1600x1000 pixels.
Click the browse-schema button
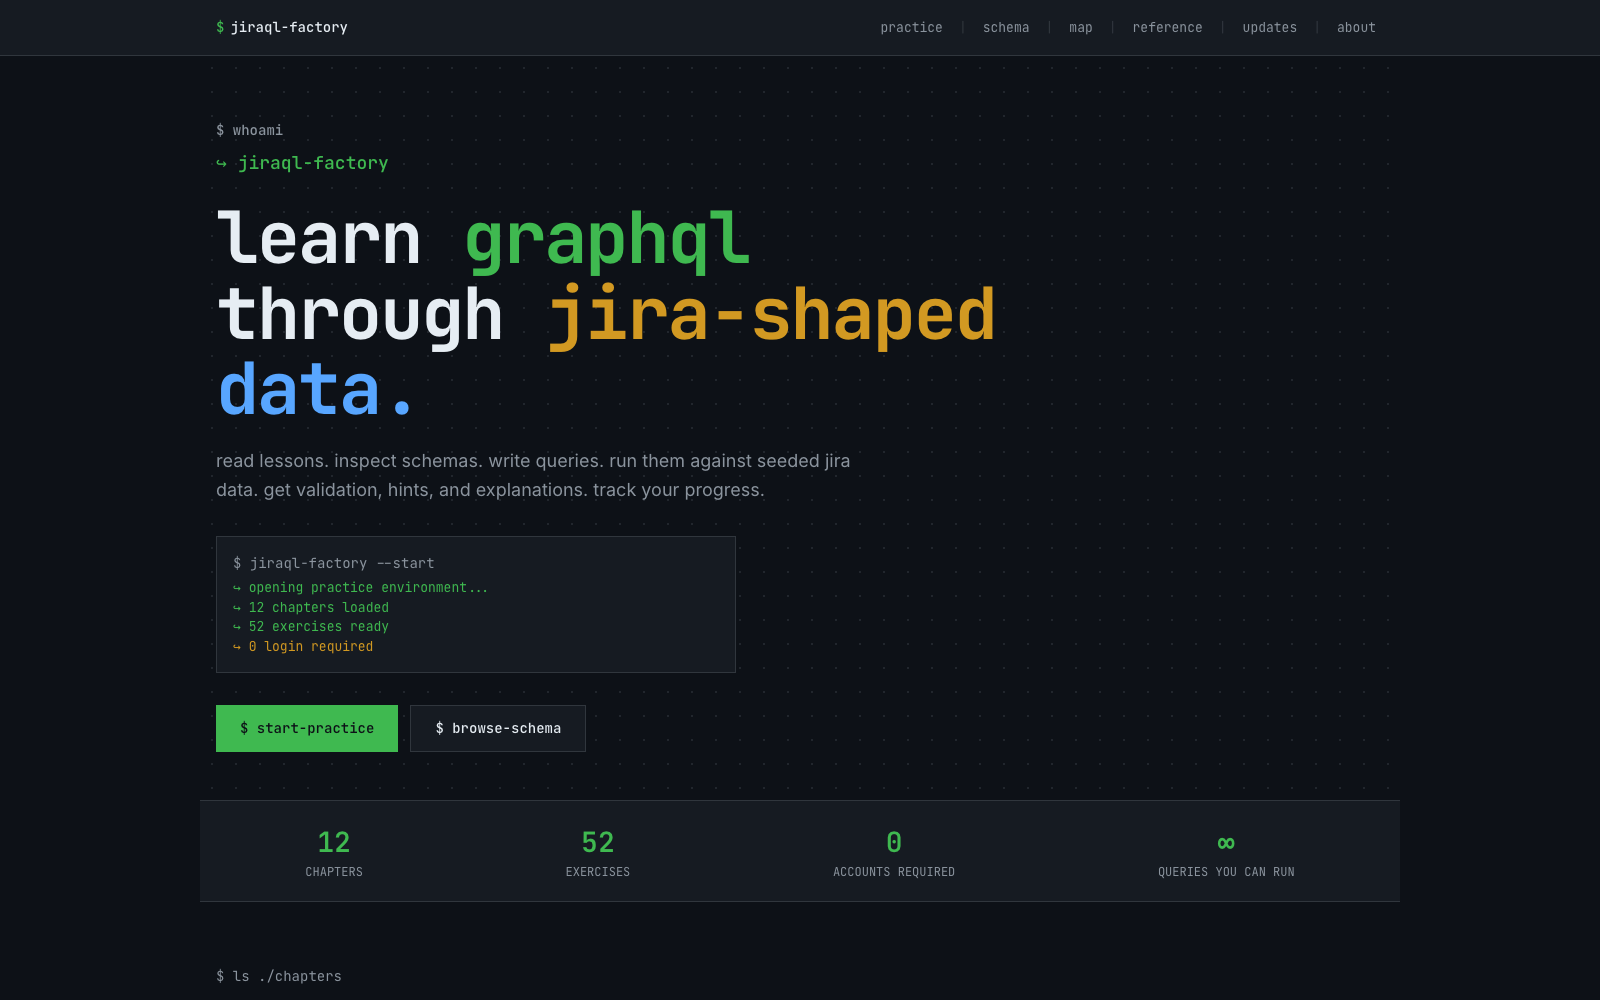tap(498, 728)
